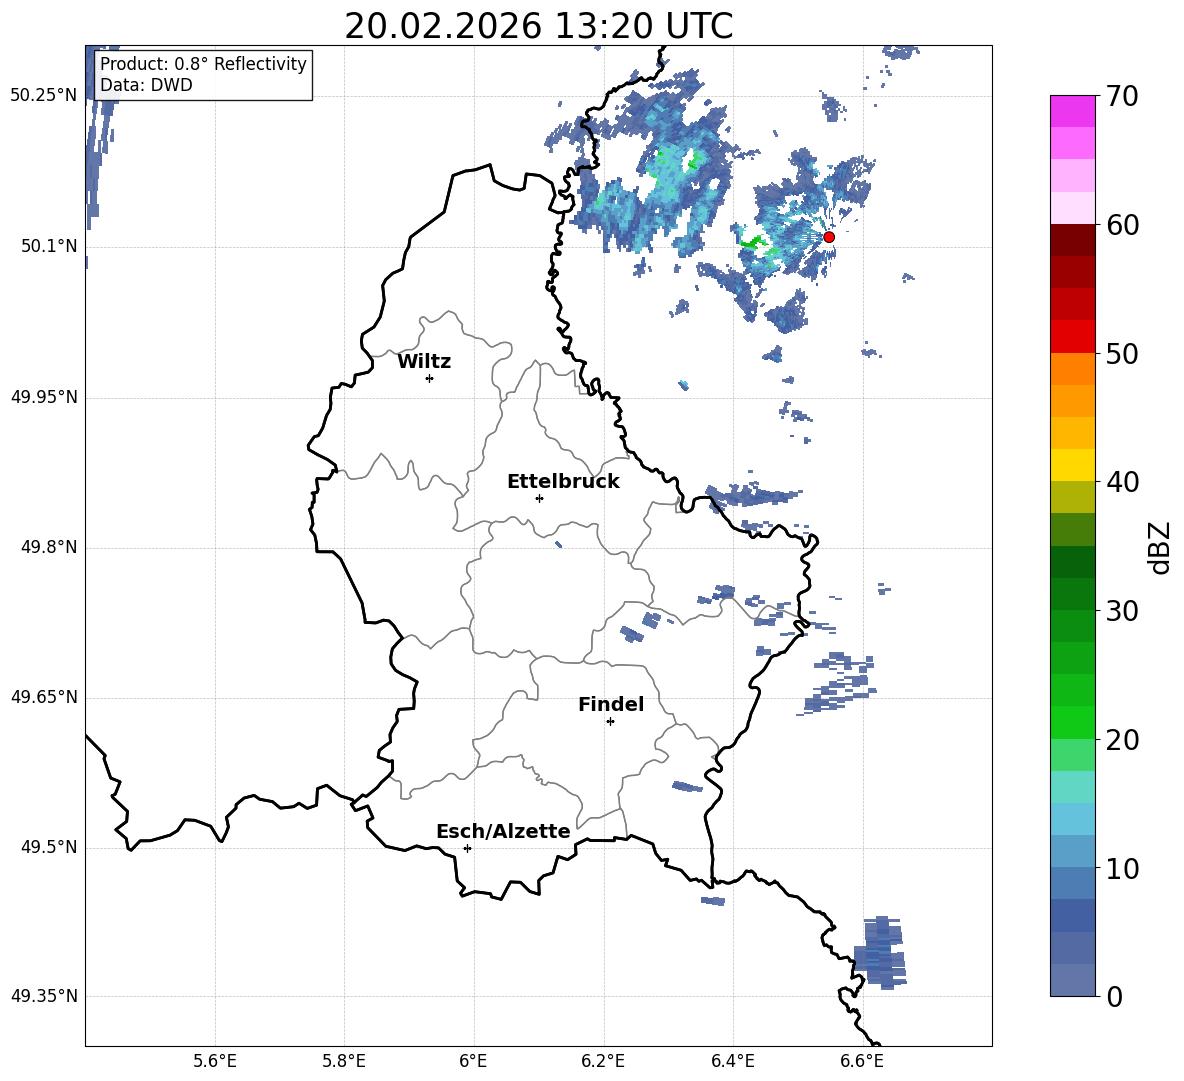
Task: Click the light blue swatch above 10 dBZ
Action: click(1072, 851)
